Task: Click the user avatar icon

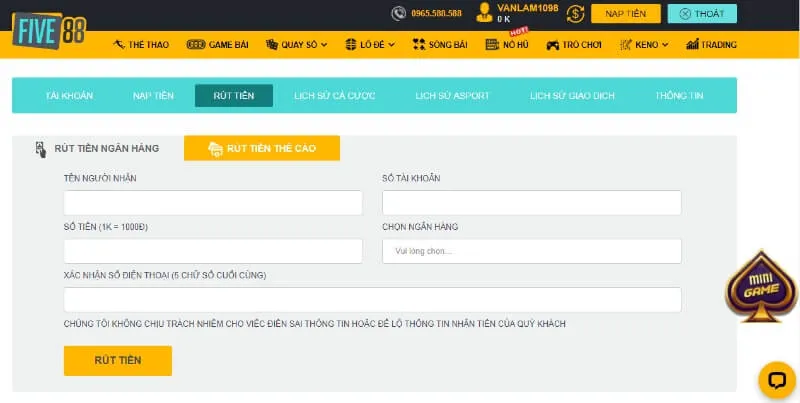Action: 484,13
